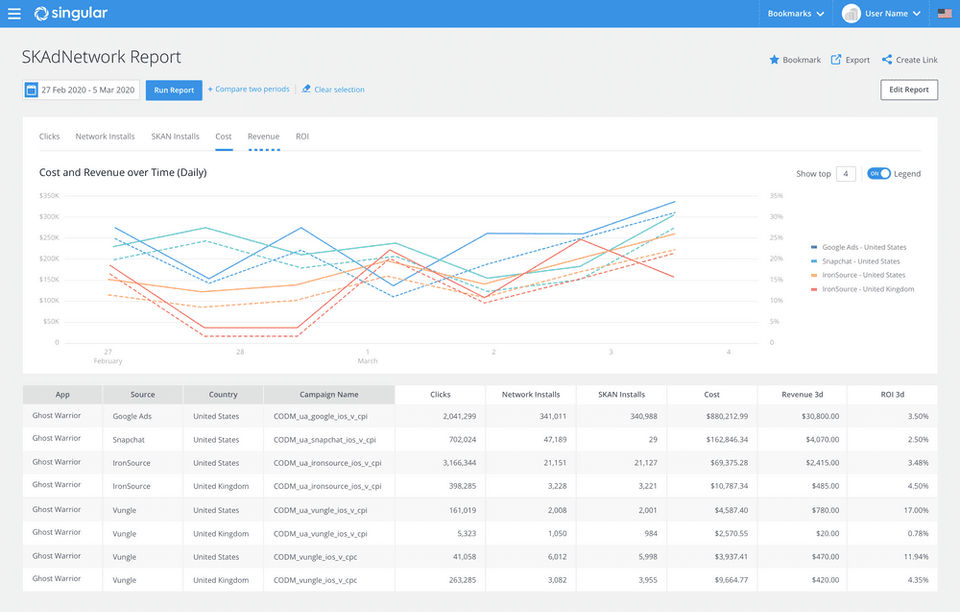Expand the User Name dropdown
Screen dimensions: 960x612
pos(893,13)
